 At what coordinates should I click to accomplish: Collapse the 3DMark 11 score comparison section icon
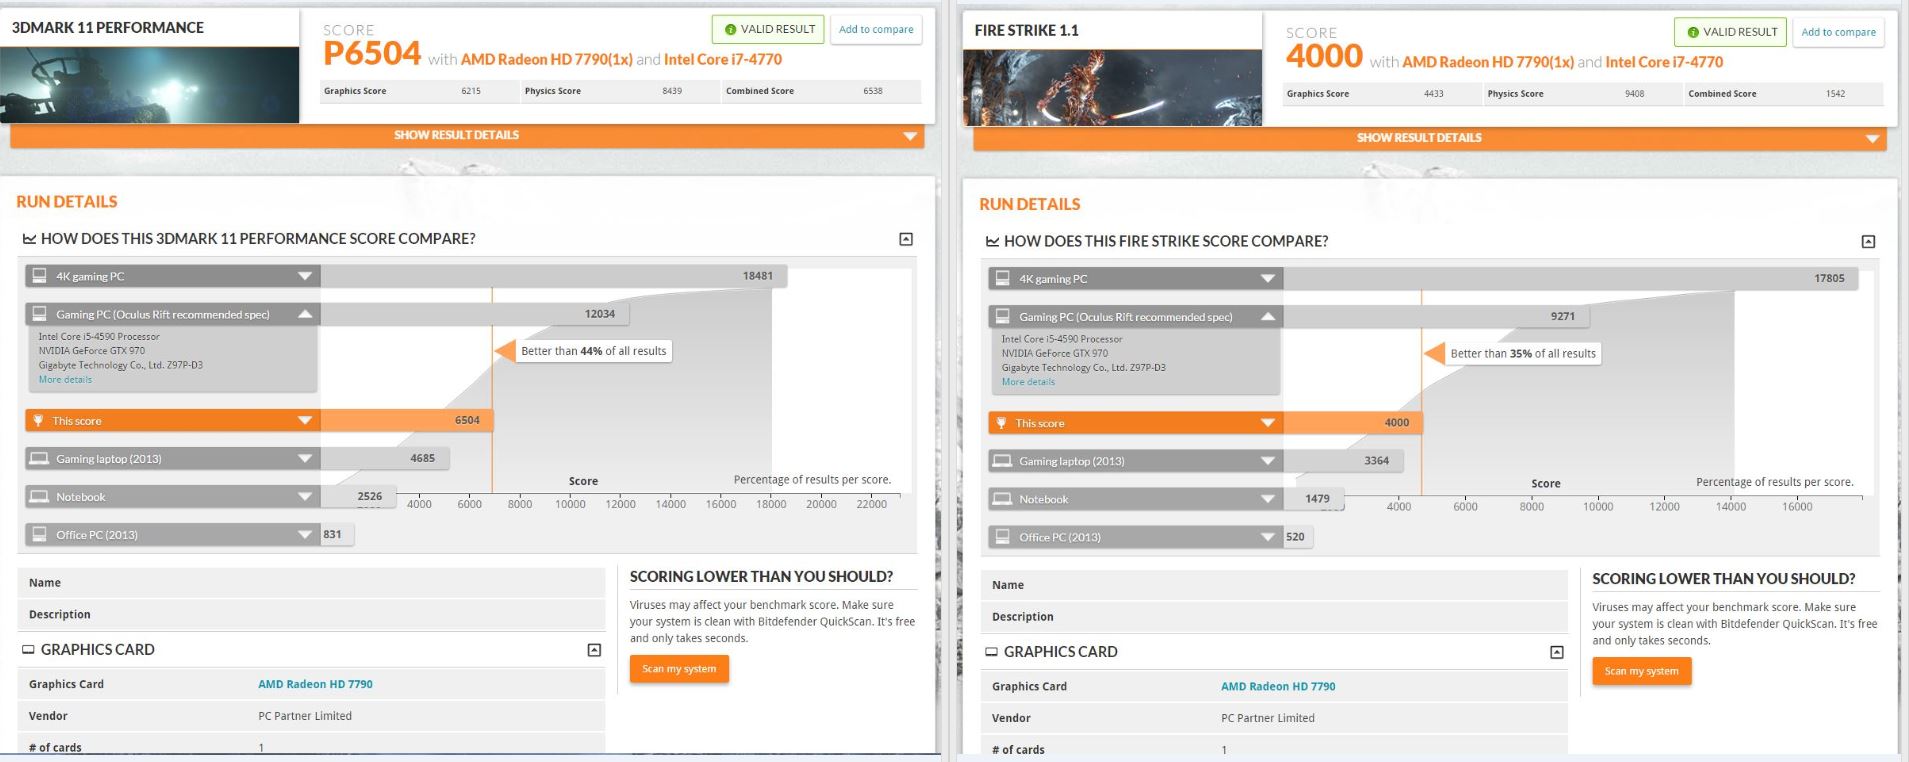coord(906,239)
